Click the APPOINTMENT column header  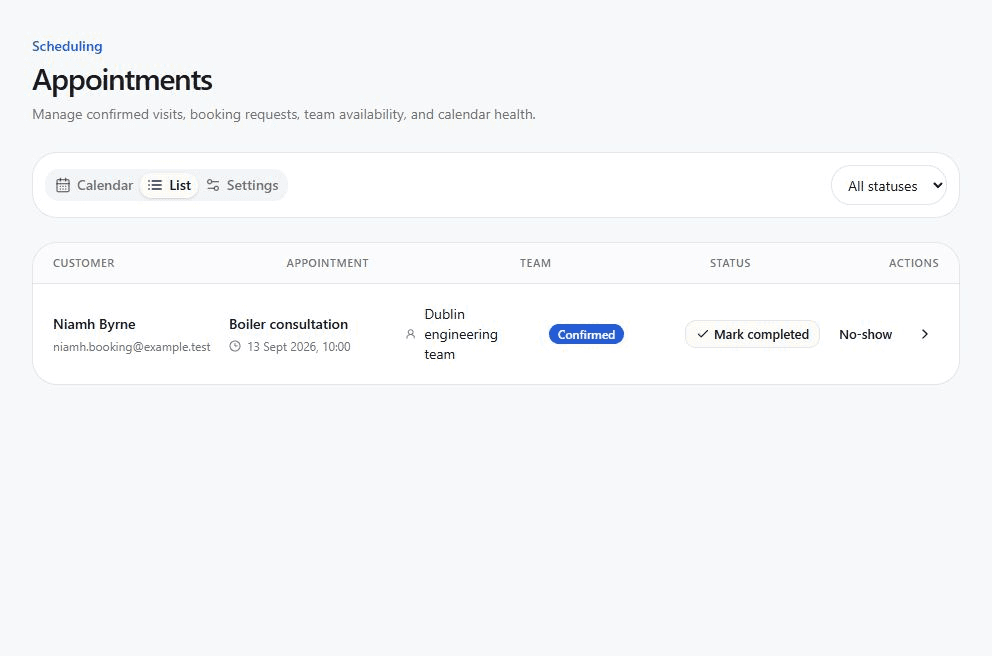coord(327,263)
